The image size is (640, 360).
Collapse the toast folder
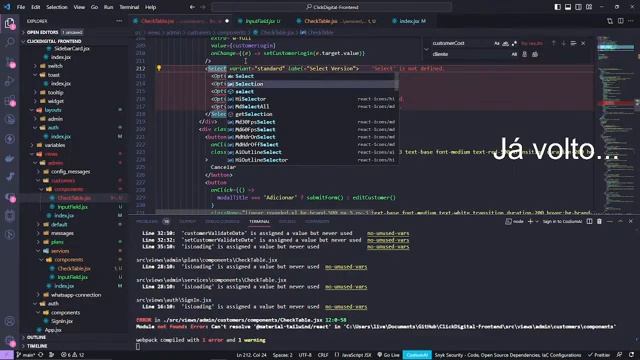tap(53, 75)
